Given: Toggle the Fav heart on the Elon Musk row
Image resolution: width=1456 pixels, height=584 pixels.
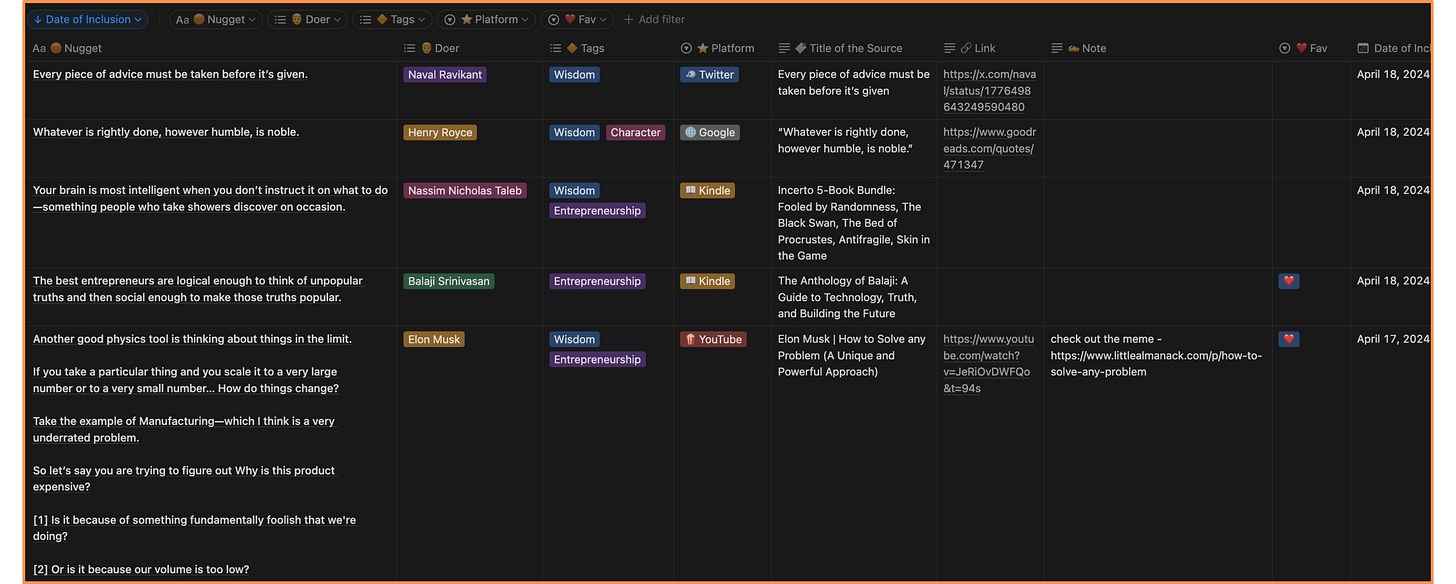Looking at the screenshot, I should (x=1288, y=339).
